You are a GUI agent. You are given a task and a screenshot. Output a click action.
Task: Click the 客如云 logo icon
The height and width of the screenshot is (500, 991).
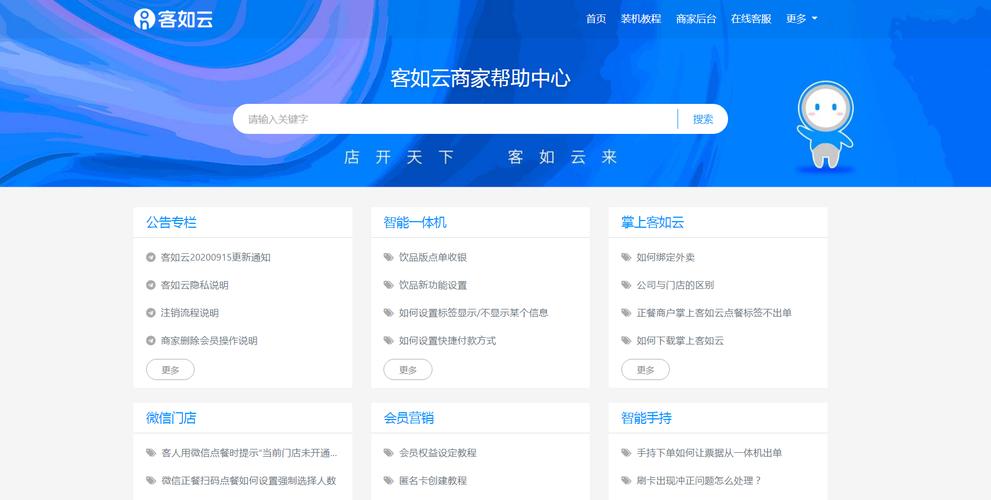(x=144, y=19)
